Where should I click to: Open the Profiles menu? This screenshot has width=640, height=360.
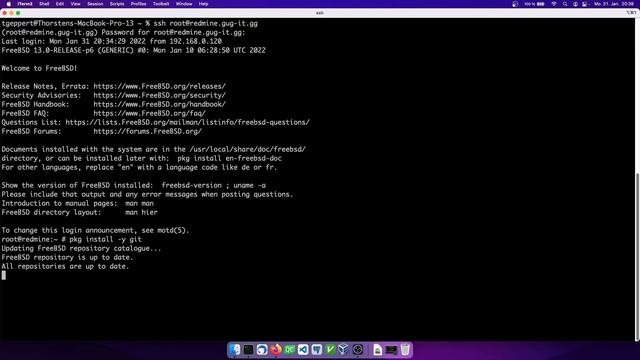[x=138, y=4]
